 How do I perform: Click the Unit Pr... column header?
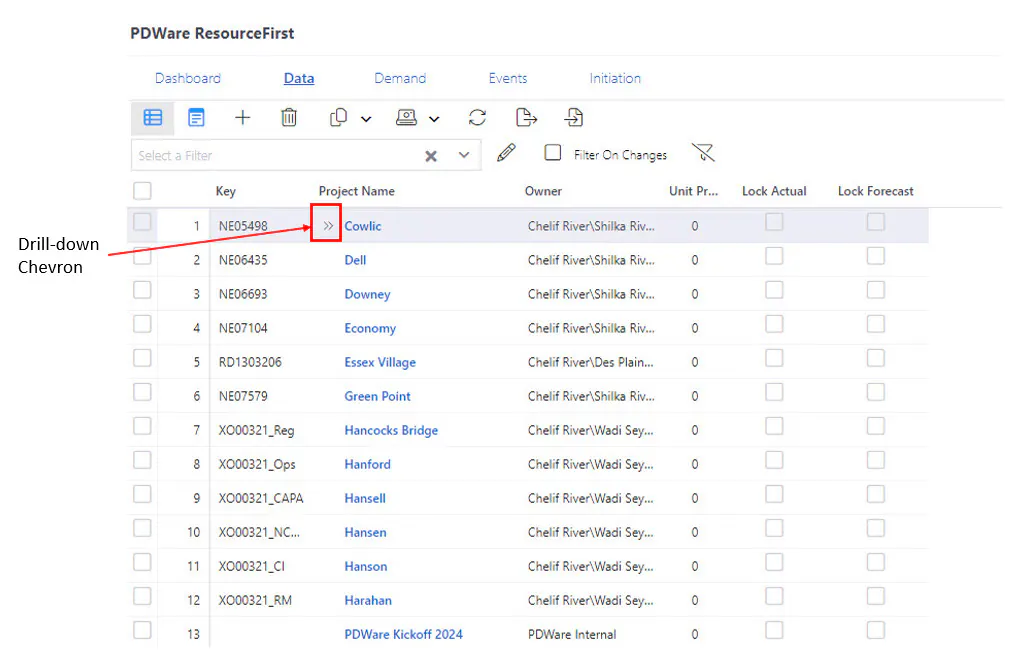coord(693,191)
